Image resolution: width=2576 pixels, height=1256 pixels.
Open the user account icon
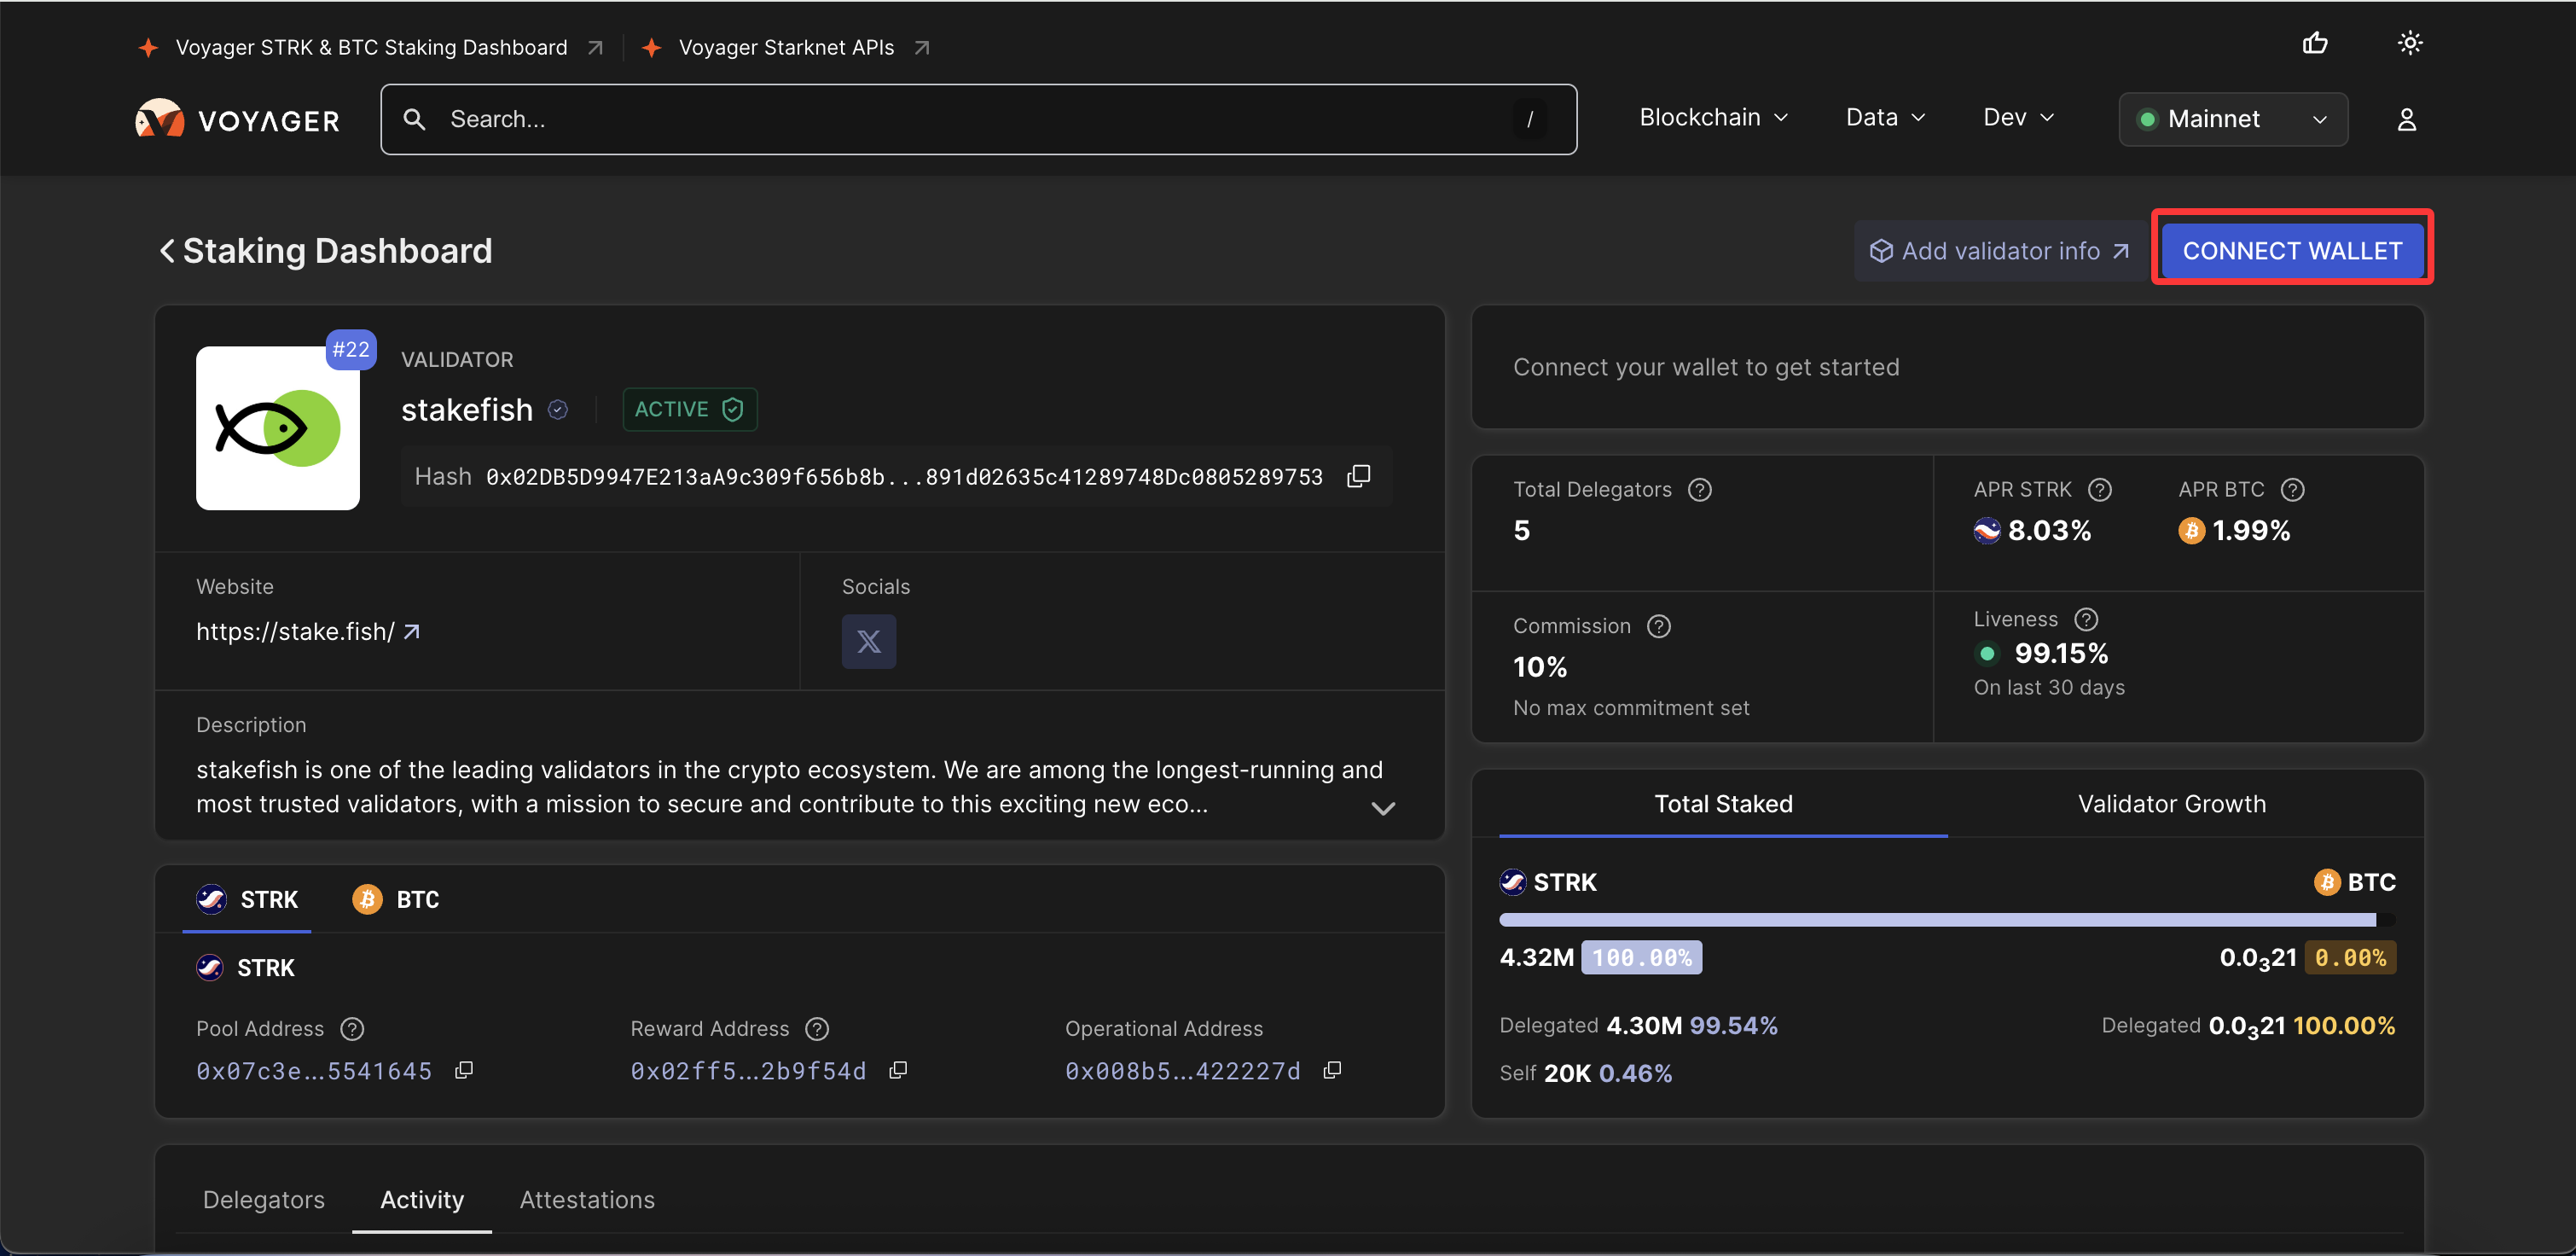point(2406,120)
